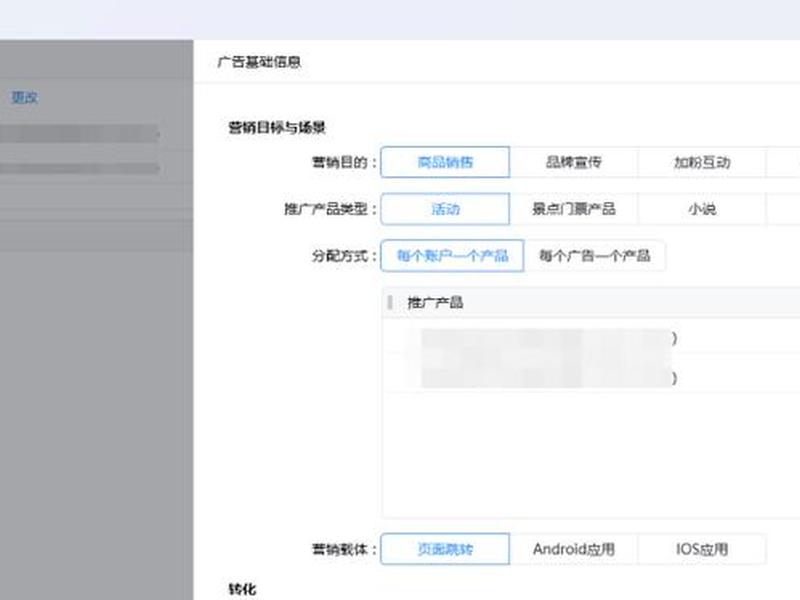Pick 小说 product type

702,209
